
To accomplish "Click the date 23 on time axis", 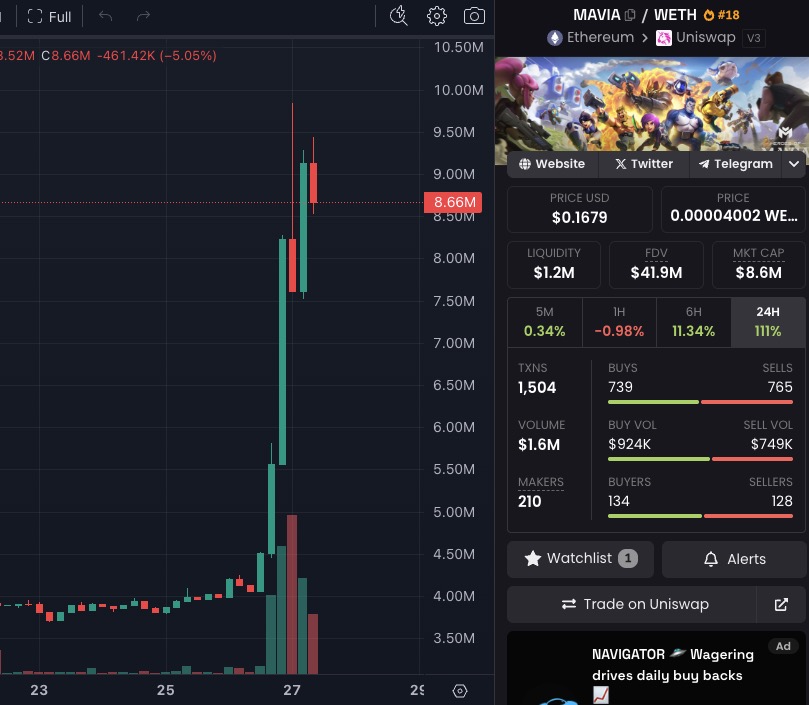I will click(x=39, y=690).
